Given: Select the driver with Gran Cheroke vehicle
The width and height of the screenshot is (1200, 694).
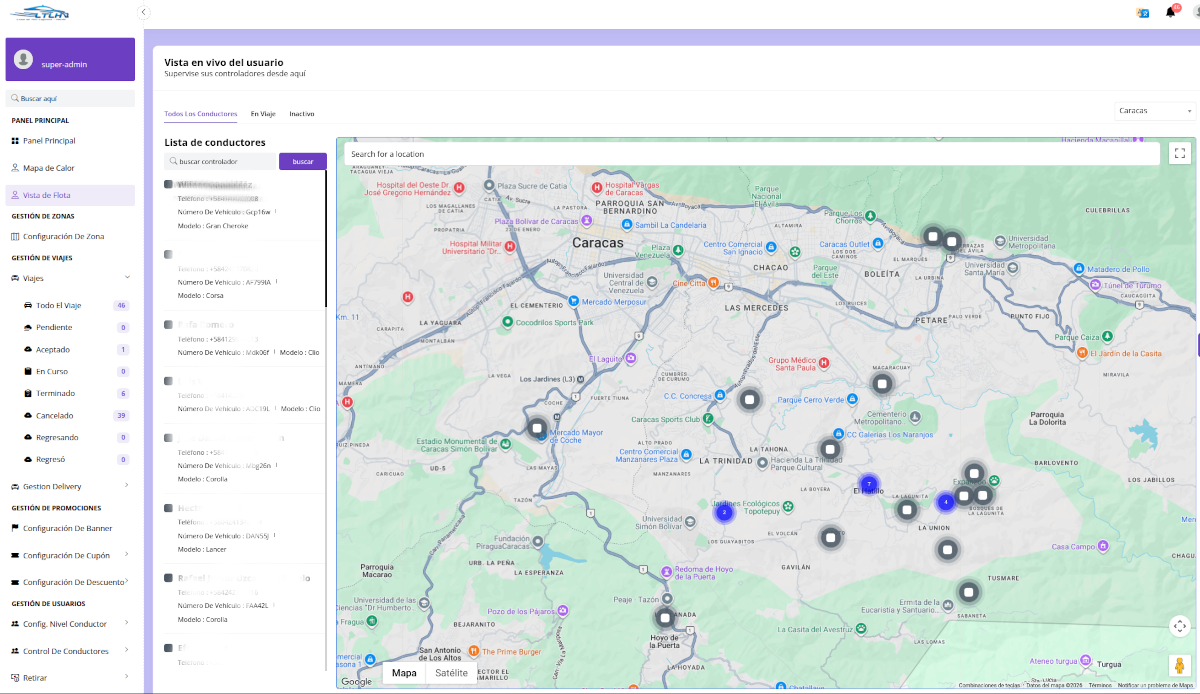Looking at the screenshot, I should point(245,205).
